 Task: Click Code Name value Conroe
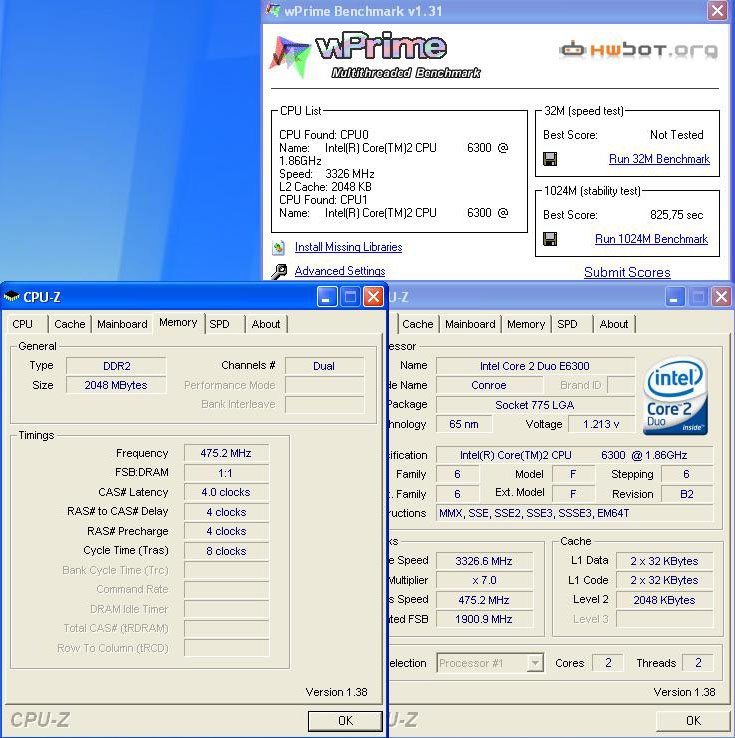click(x=489, y=385)
